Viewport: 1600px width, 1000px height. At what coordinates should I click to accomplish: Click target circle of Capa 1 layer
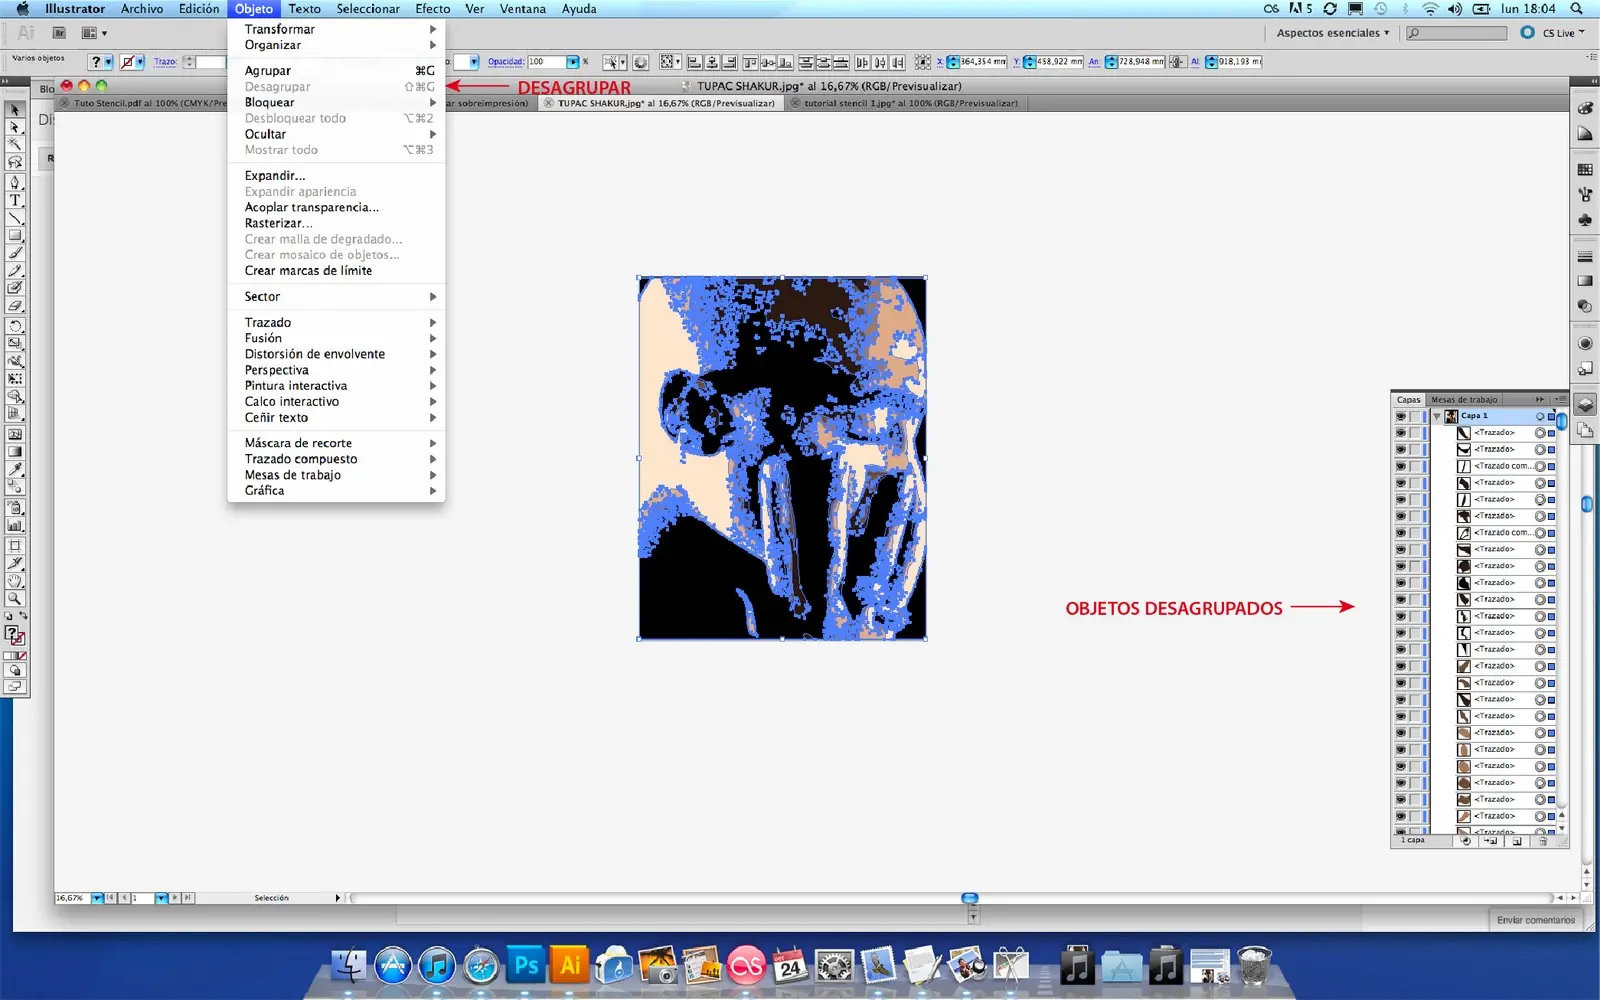pos(1540,416)
